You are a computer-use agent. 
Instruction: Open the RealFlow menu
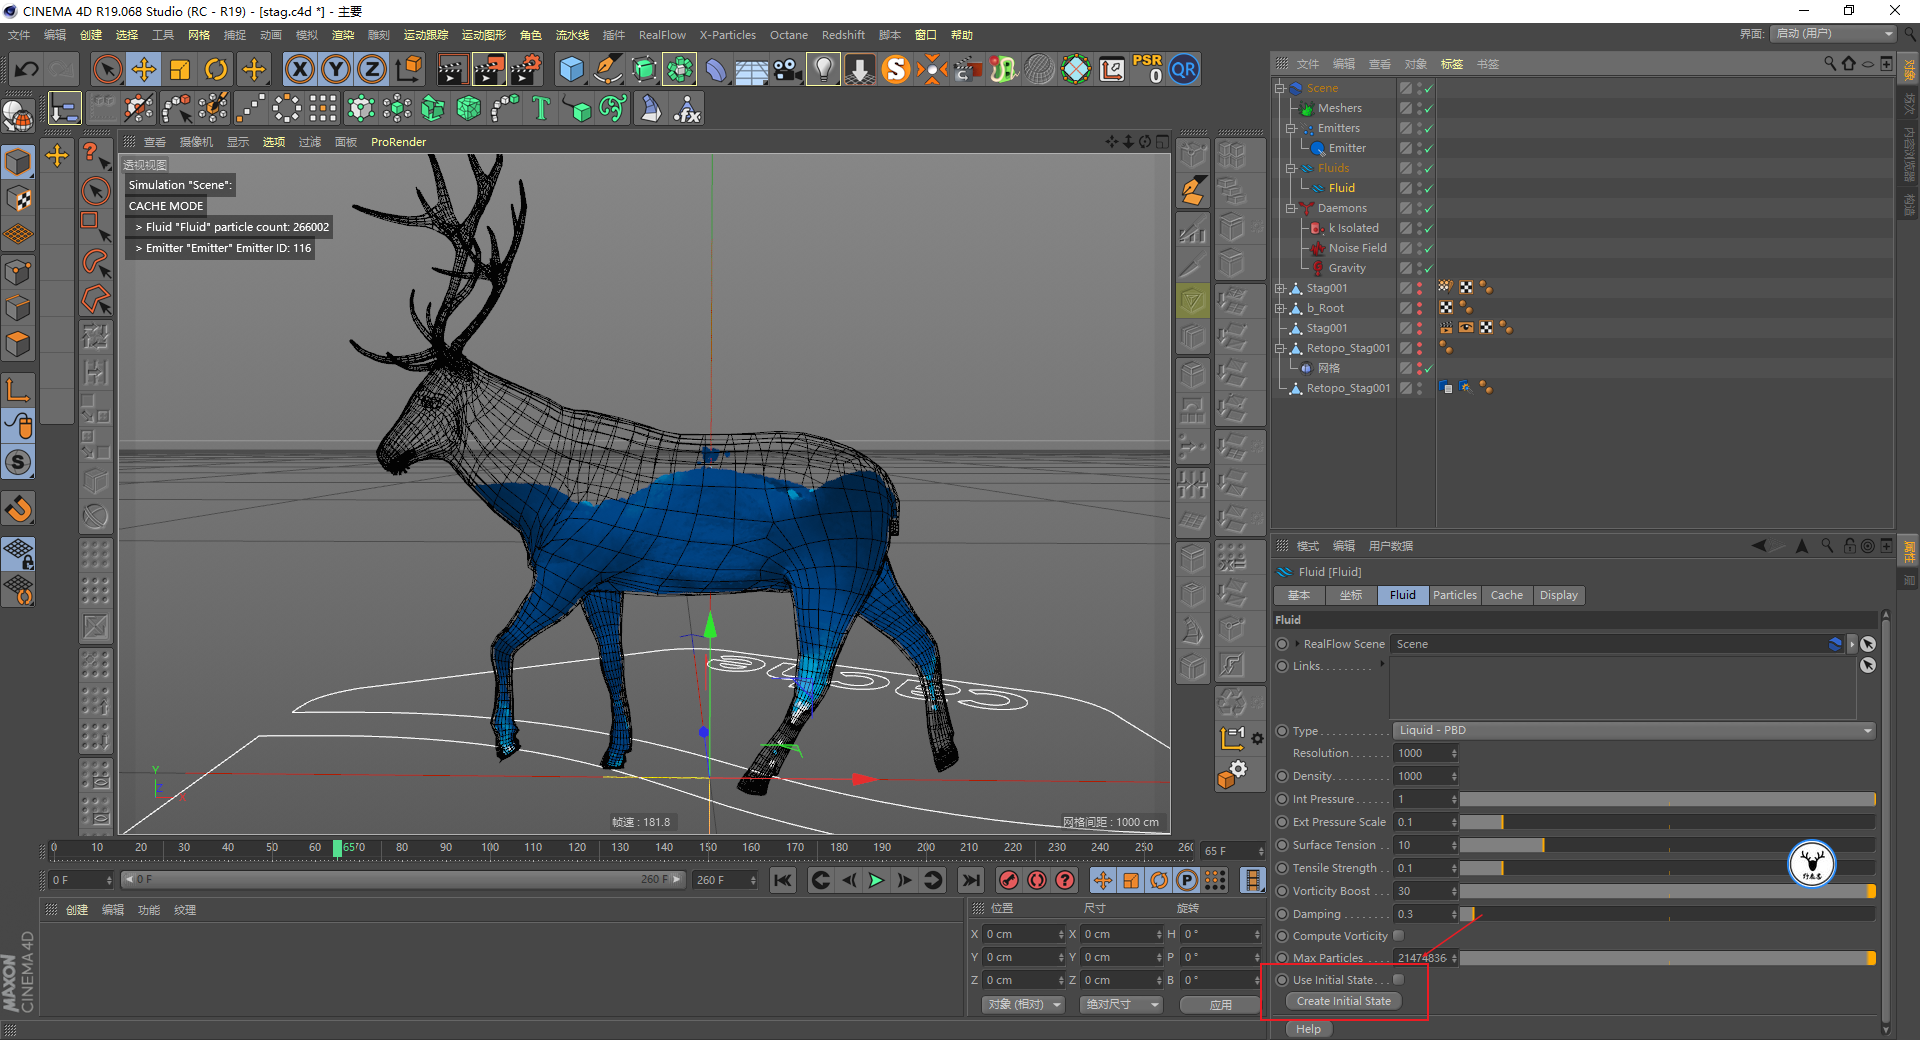pyautogui.click(x=662, y=35)
